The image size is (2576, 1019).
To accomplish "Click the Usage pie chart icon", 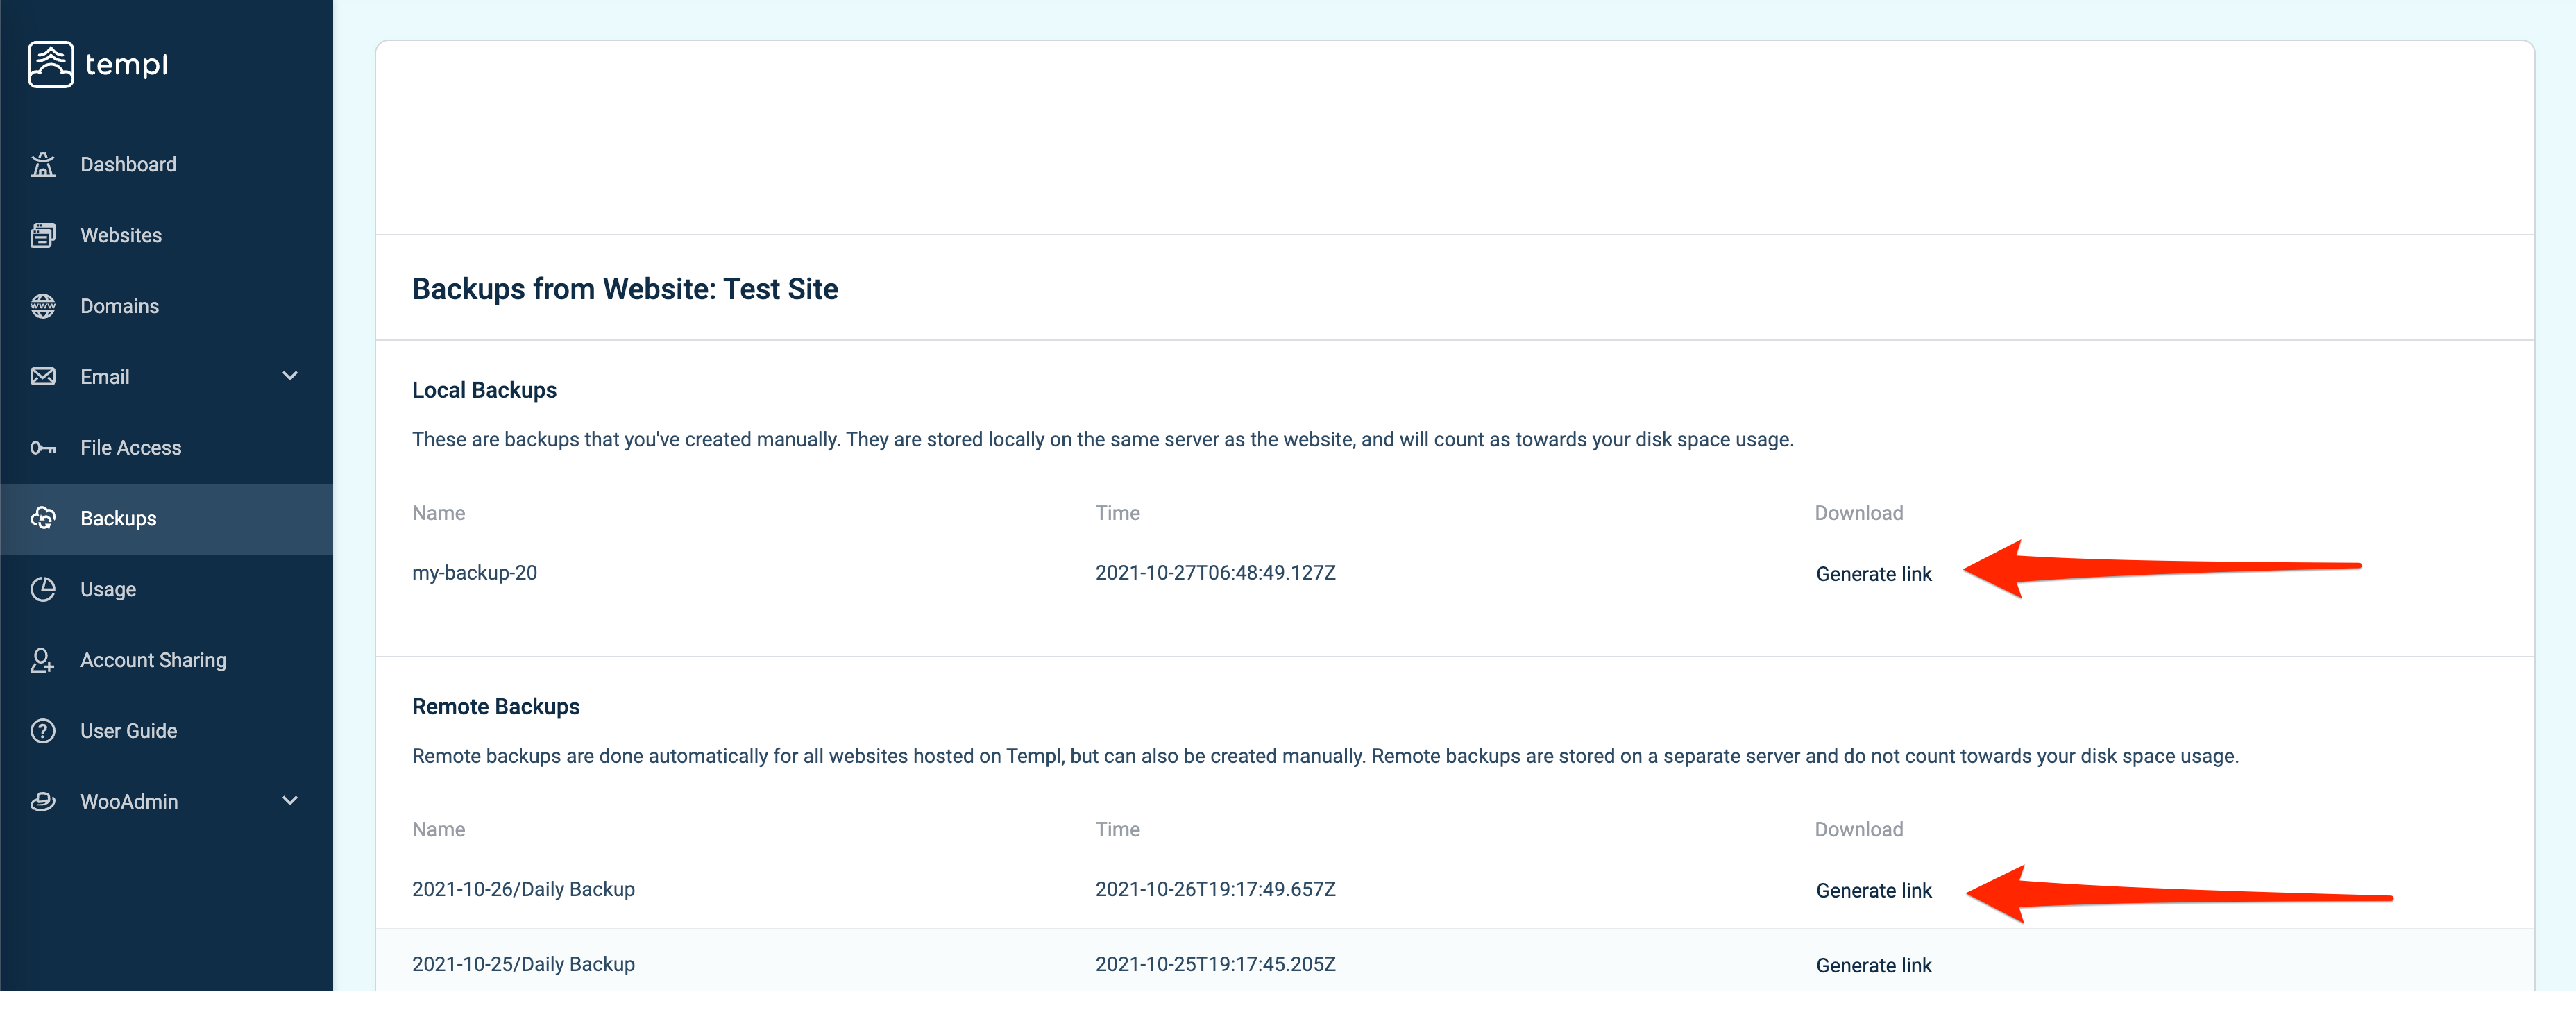I will click(43, 589).
